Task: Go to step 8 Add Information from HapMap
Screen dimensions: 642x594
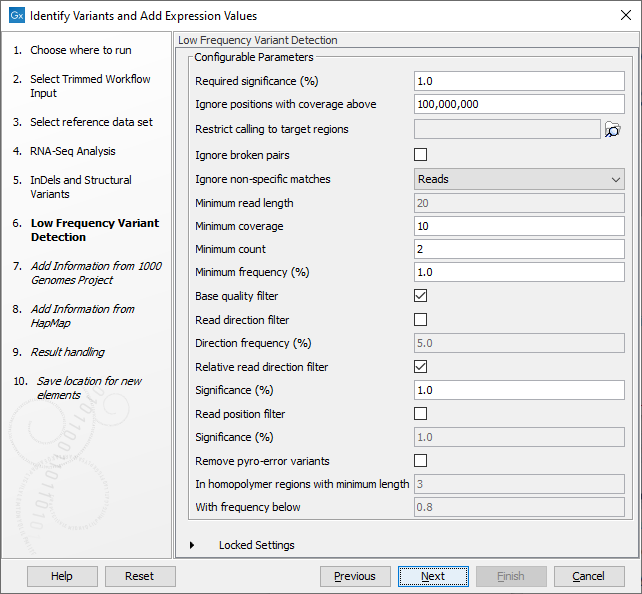Action: (x=83, y=316)
